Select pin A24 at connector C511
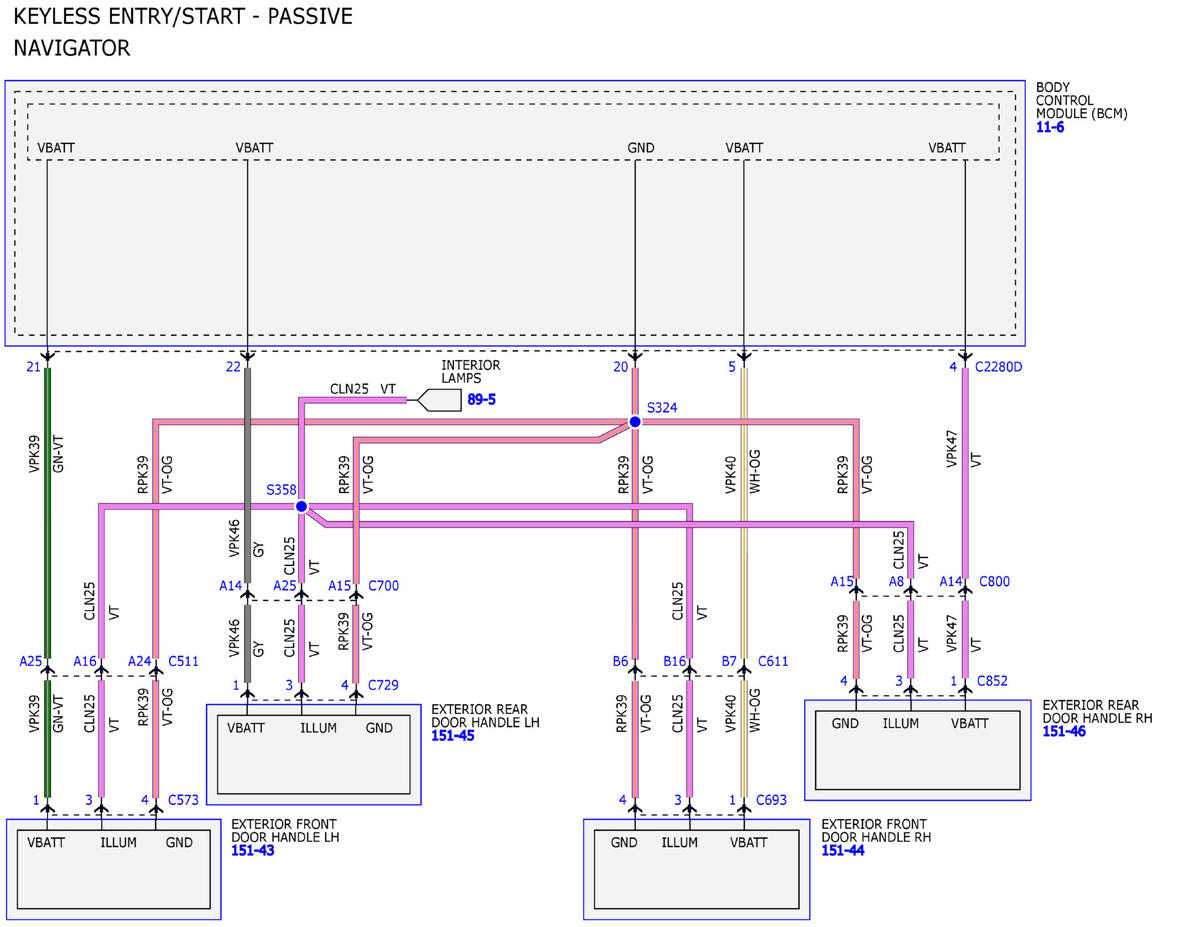Screen dimensions: 1200x927 point(139,661)
